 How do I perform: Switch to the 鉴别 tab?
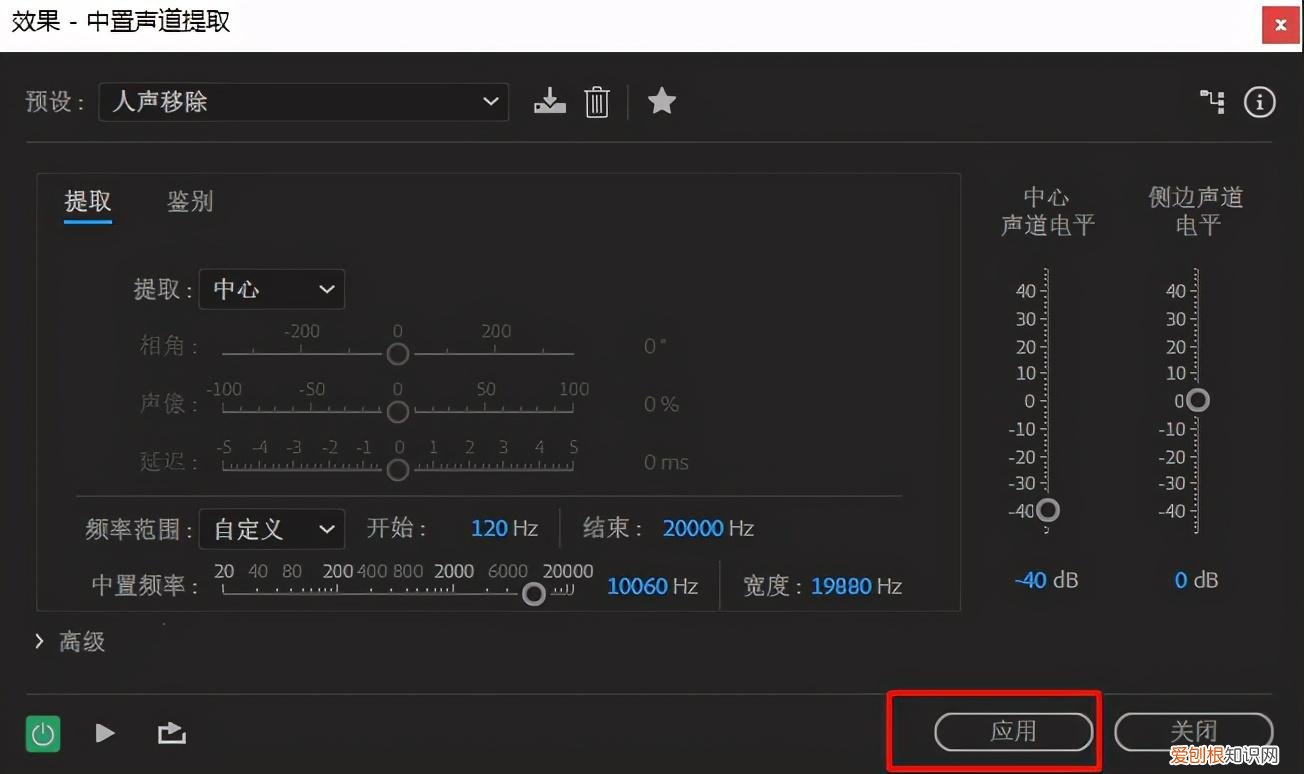189,201
